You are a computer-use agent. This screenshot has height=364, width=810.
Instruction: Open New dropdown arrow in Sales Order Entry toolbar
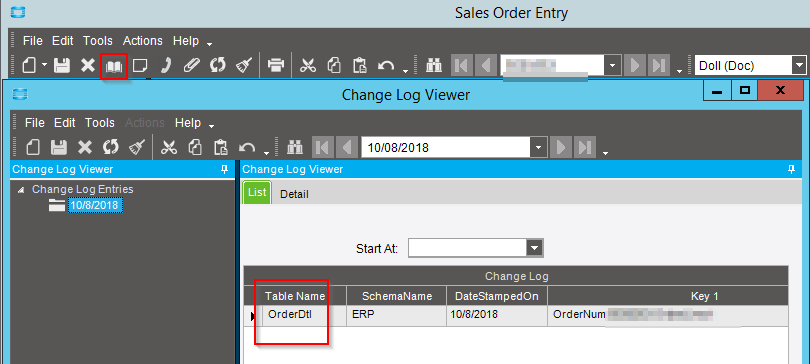coord(44,65)
